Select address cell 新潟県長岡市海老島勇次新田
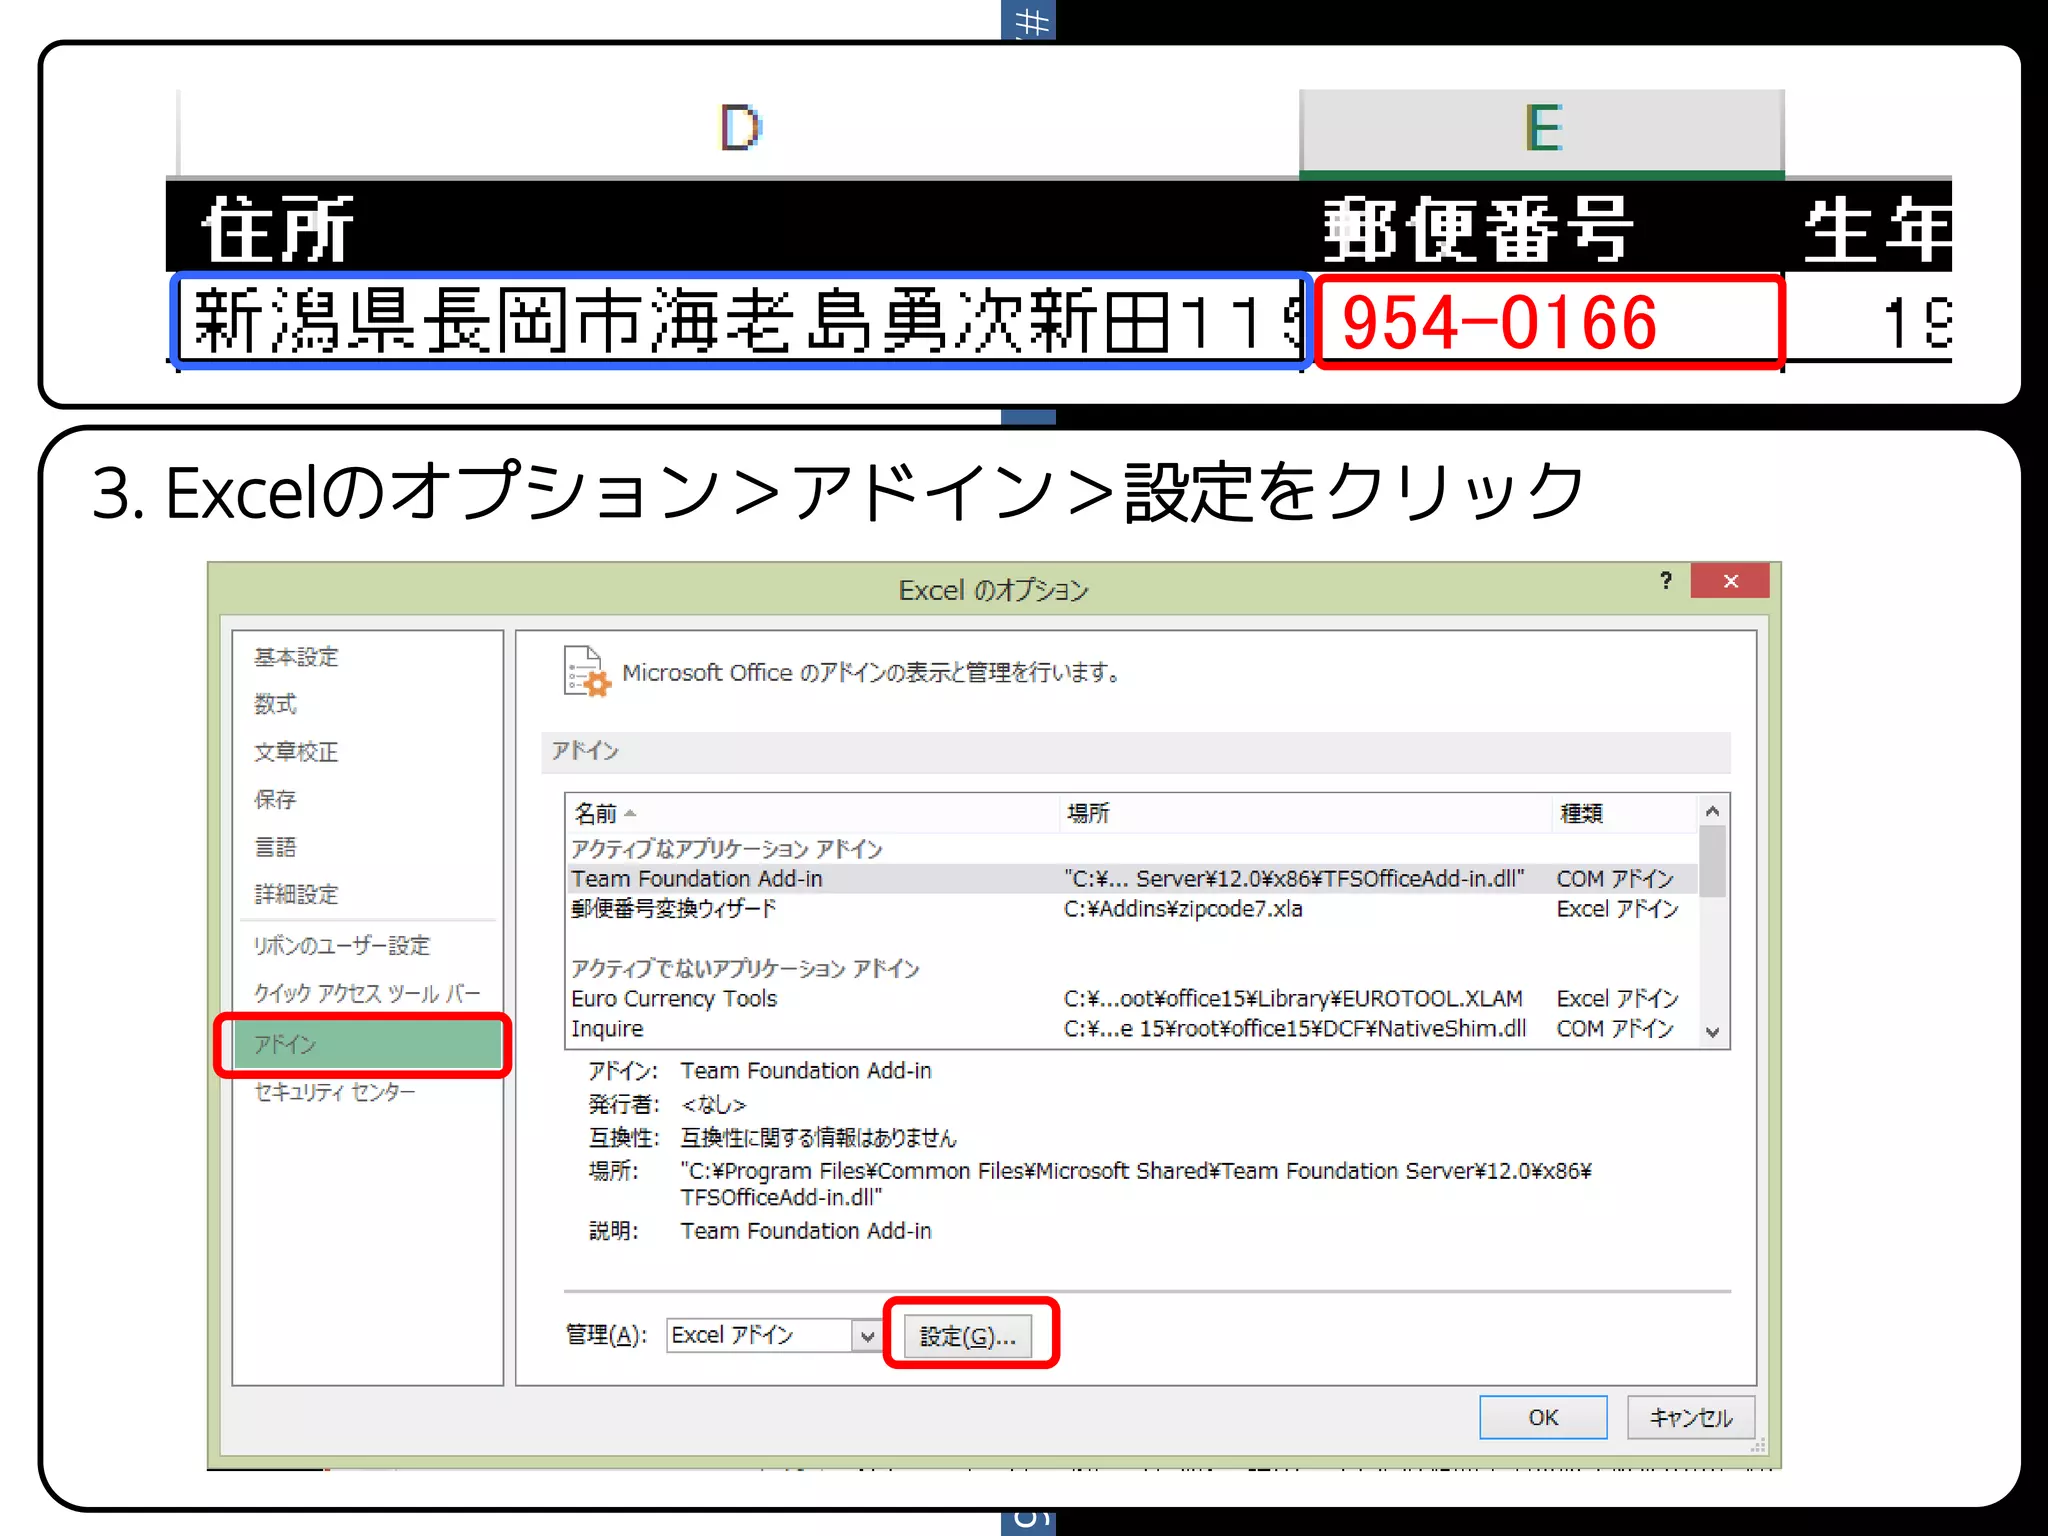 [x=741, y=321]
